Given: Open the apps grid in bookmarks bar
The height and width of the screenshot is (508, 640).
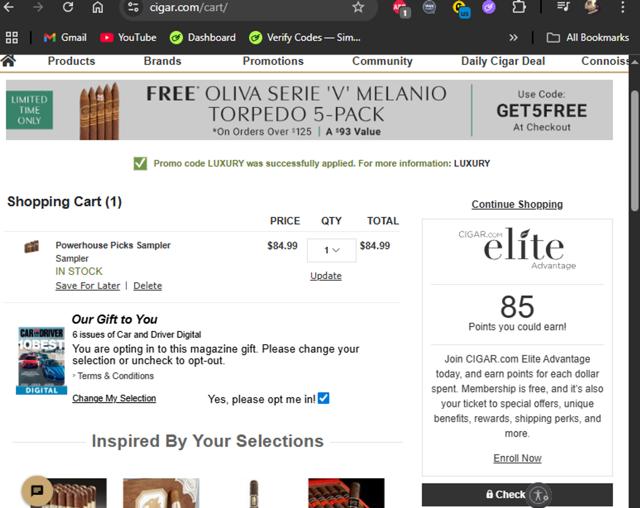Looking at the screenshot, I should (x=12, y=38).
